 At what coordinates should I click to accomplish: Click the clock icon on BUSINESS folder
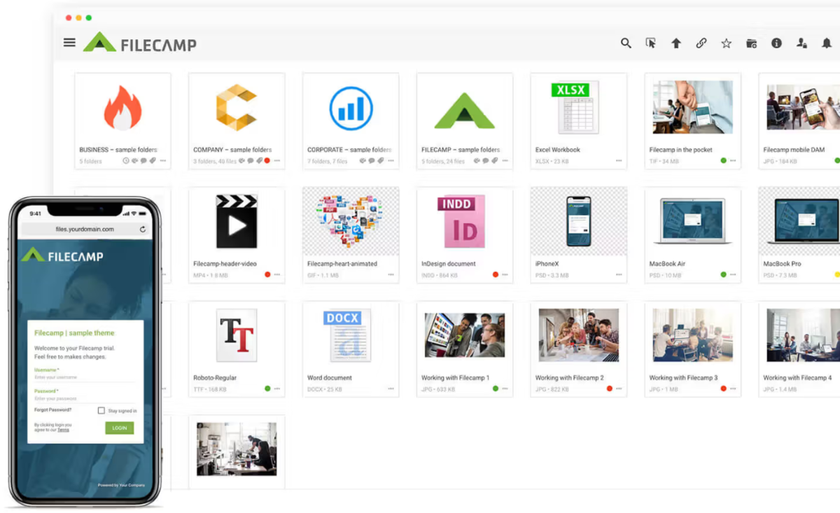pos(126,161)
